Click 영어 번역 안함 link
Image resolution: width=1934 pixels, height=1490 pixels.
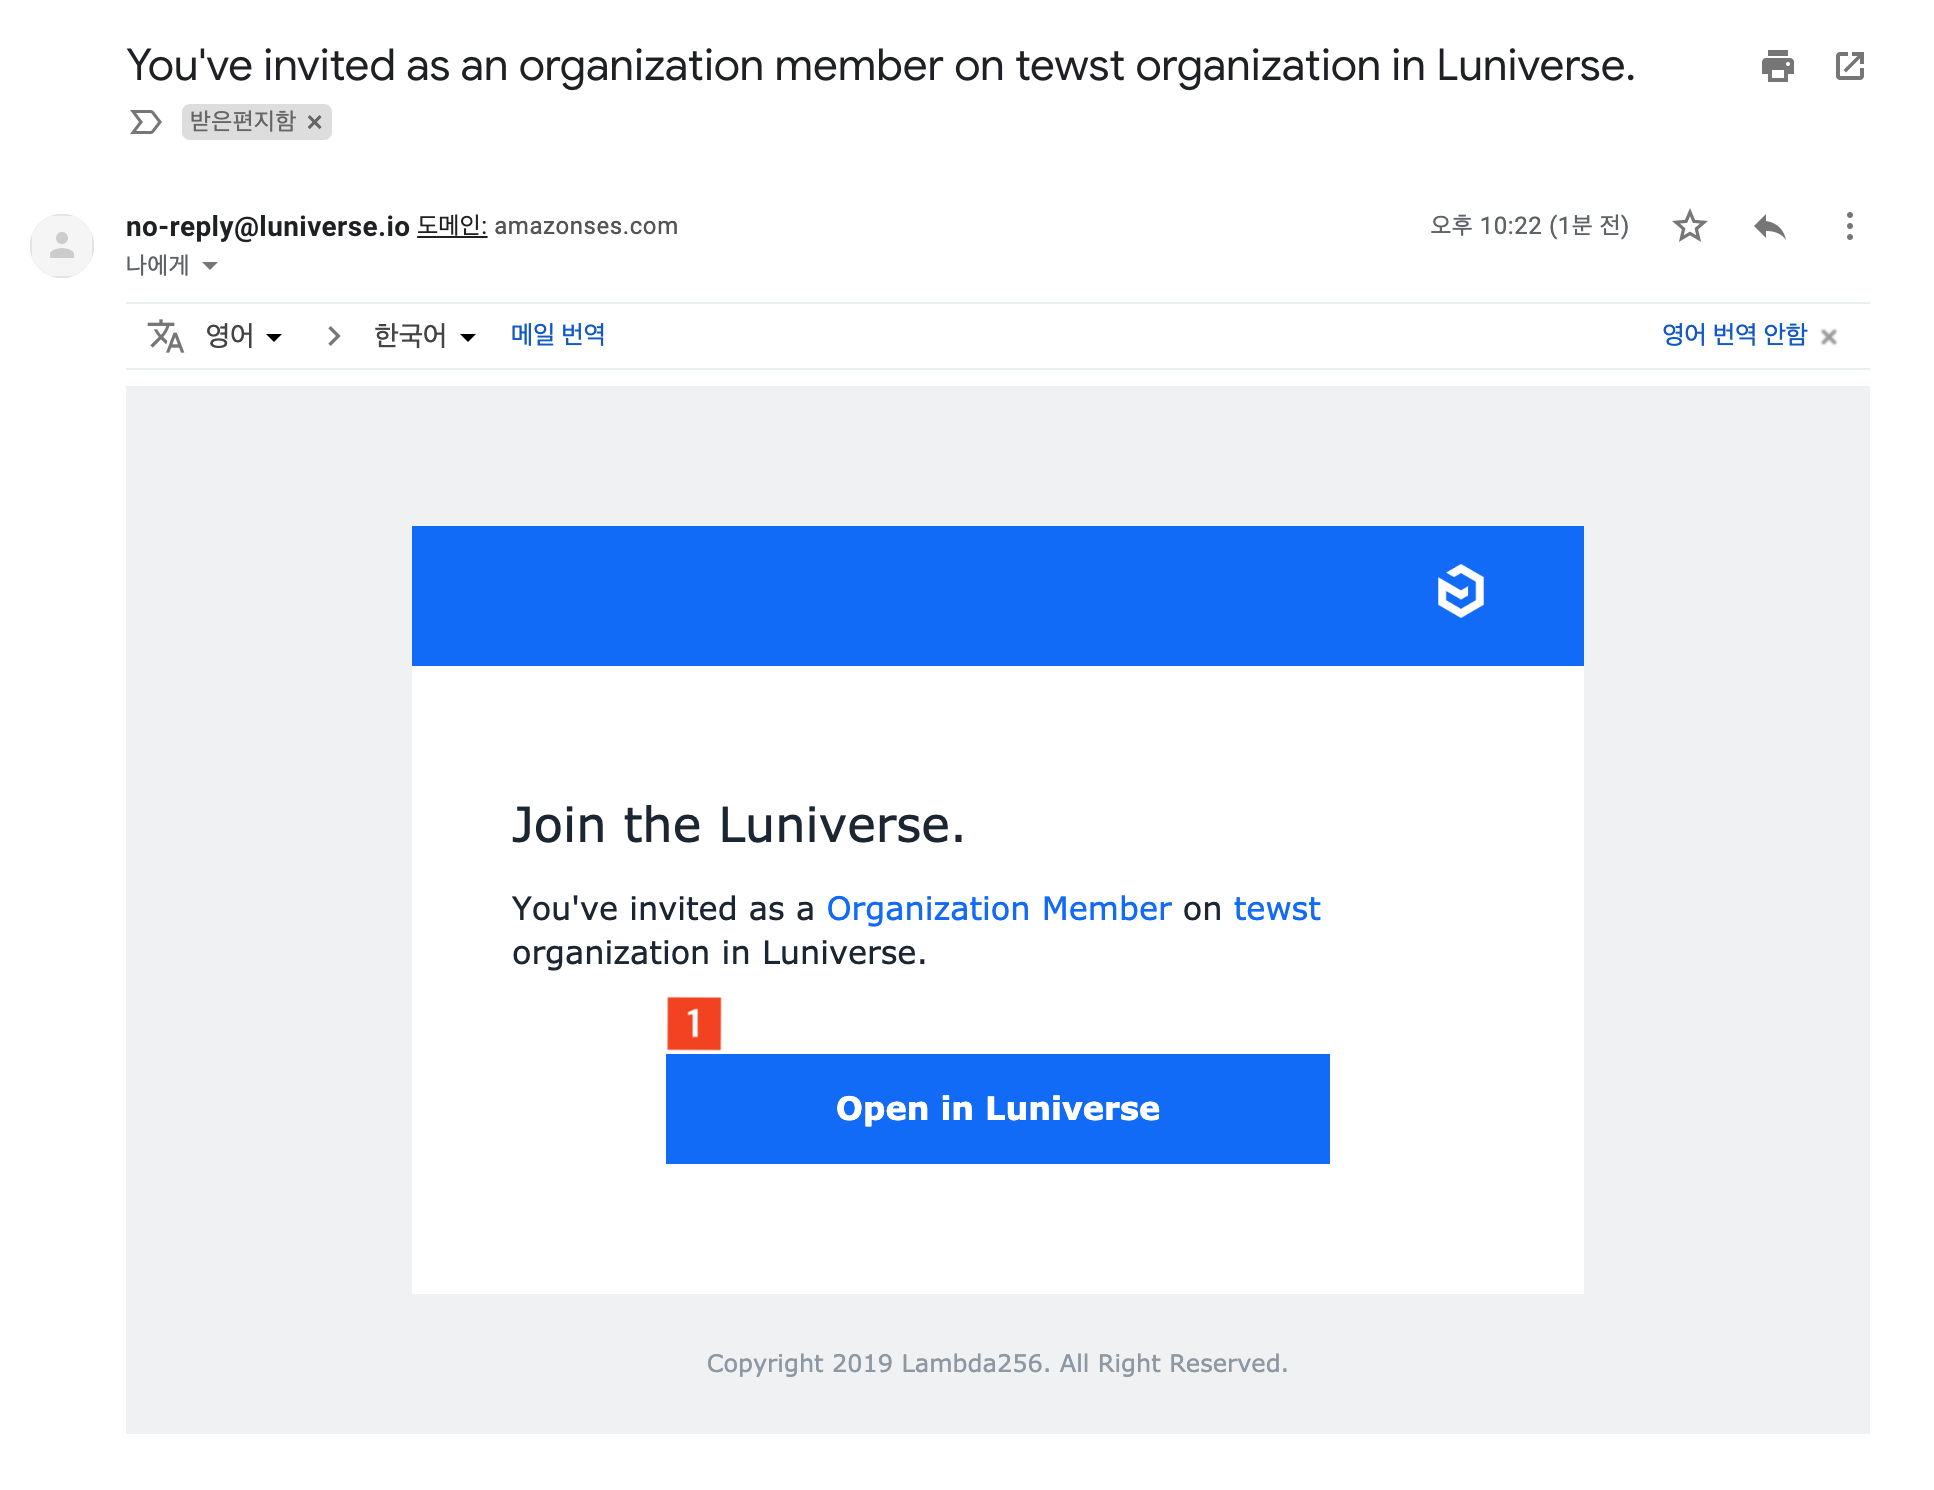1734,334
